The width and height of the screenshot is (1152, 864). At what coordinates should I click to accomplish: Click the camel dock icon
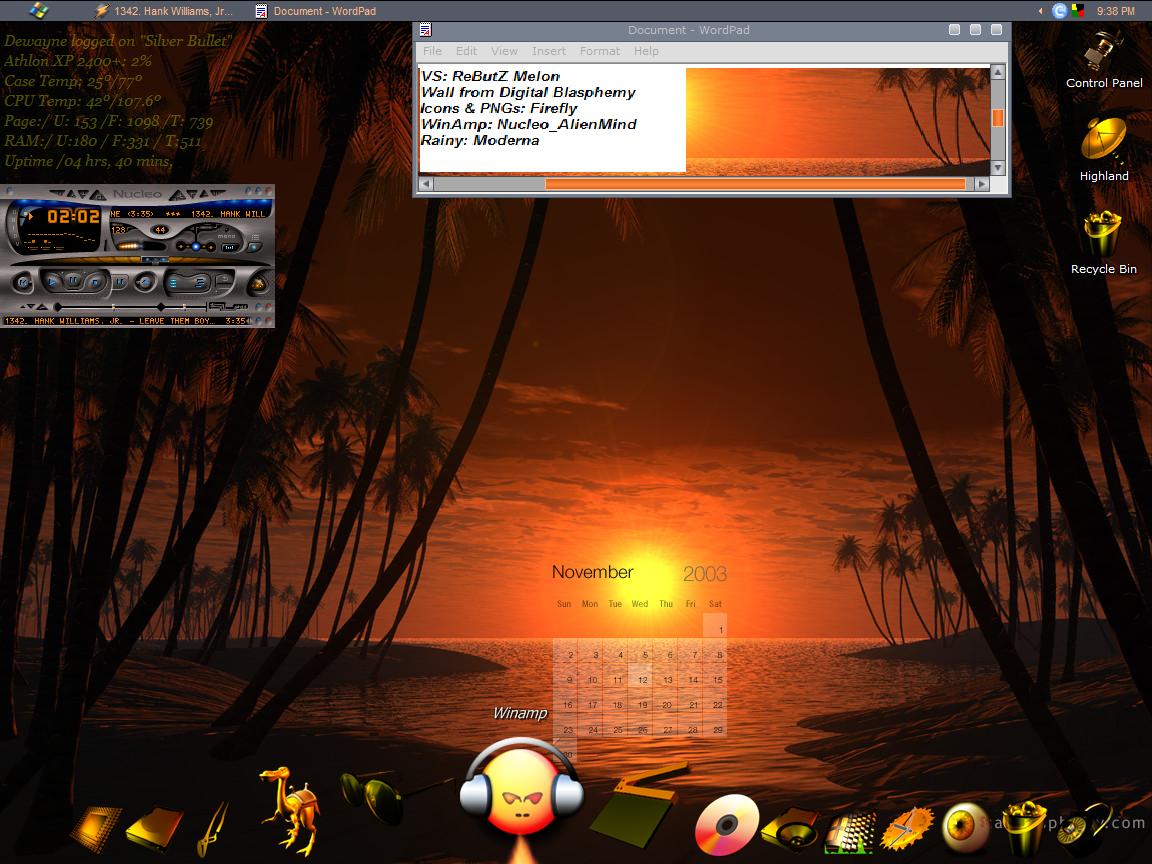pyautogui.click(x=289, y=810)
